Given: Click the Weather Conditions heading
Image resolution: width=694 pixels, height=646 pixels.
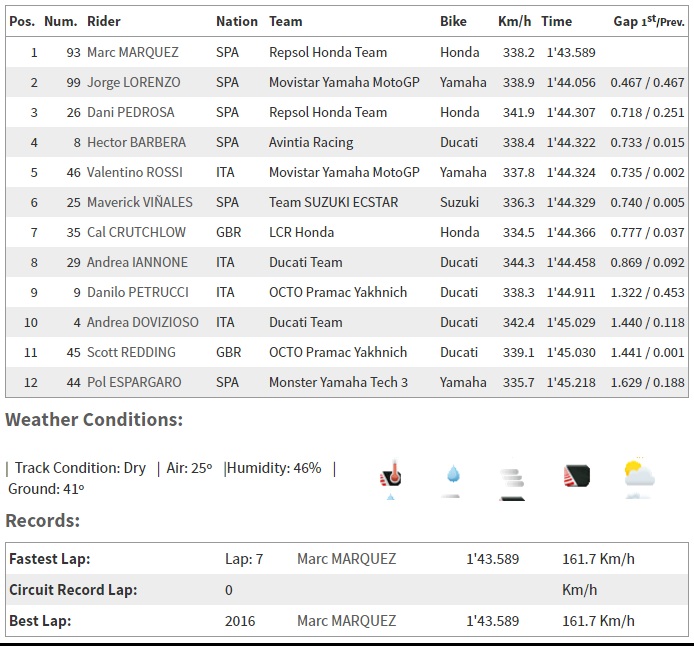Looking at the screenshot, I should point(94,419).
